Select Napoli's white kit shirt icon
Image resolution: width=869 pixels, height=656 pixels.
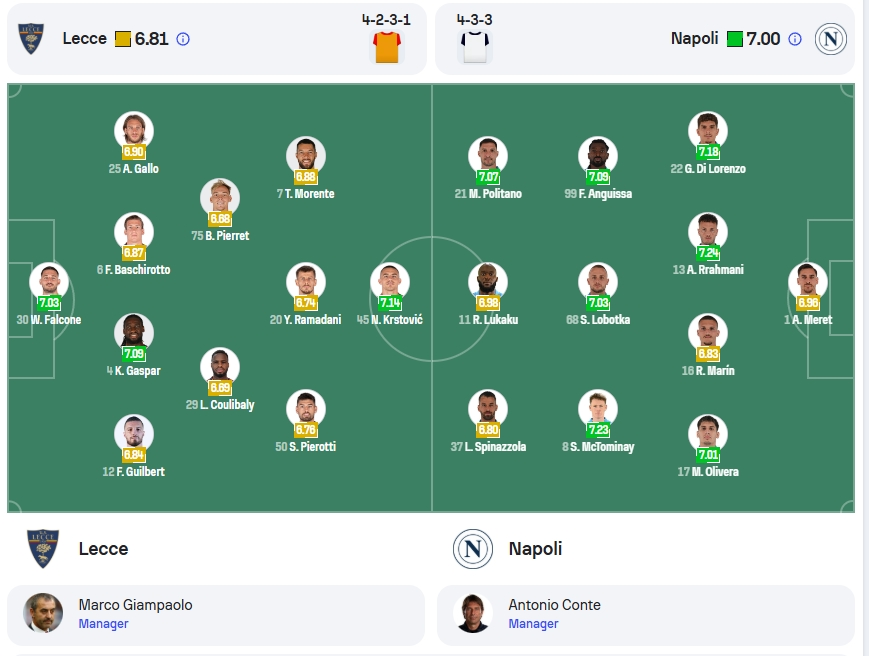[x=475, y=47]
